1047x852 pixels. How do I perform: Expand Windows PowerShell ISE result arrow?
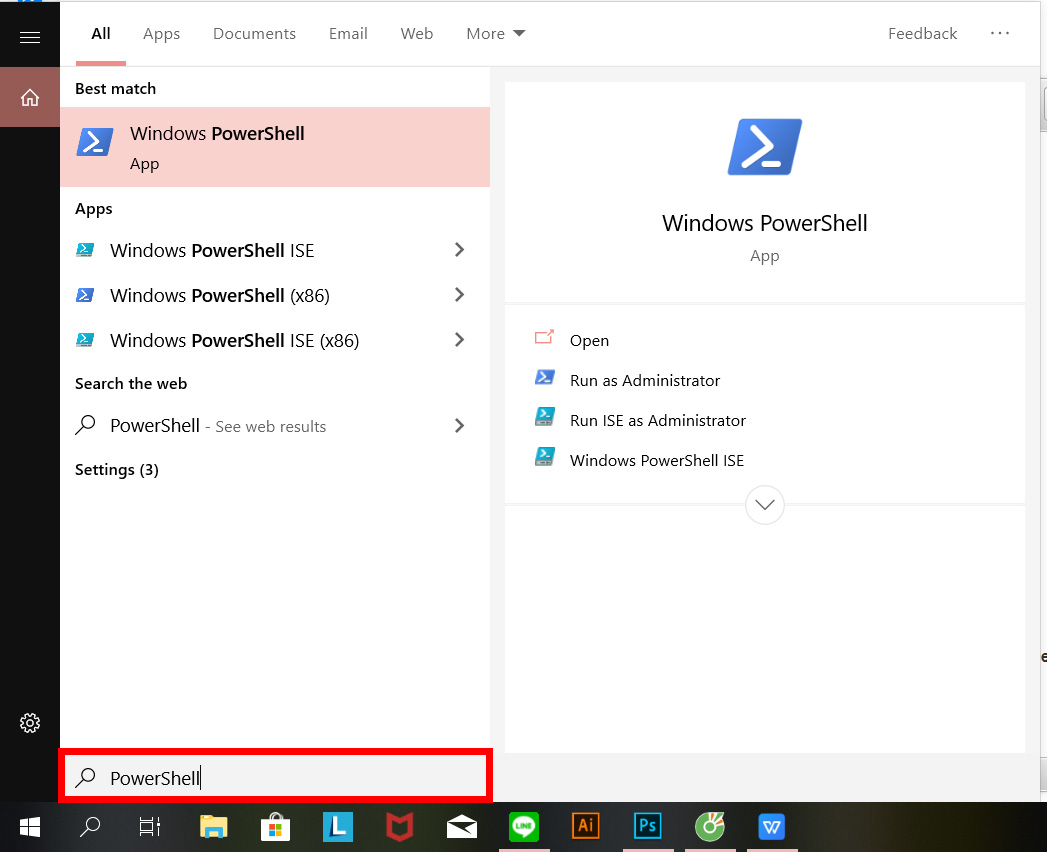tap(459, 250)
